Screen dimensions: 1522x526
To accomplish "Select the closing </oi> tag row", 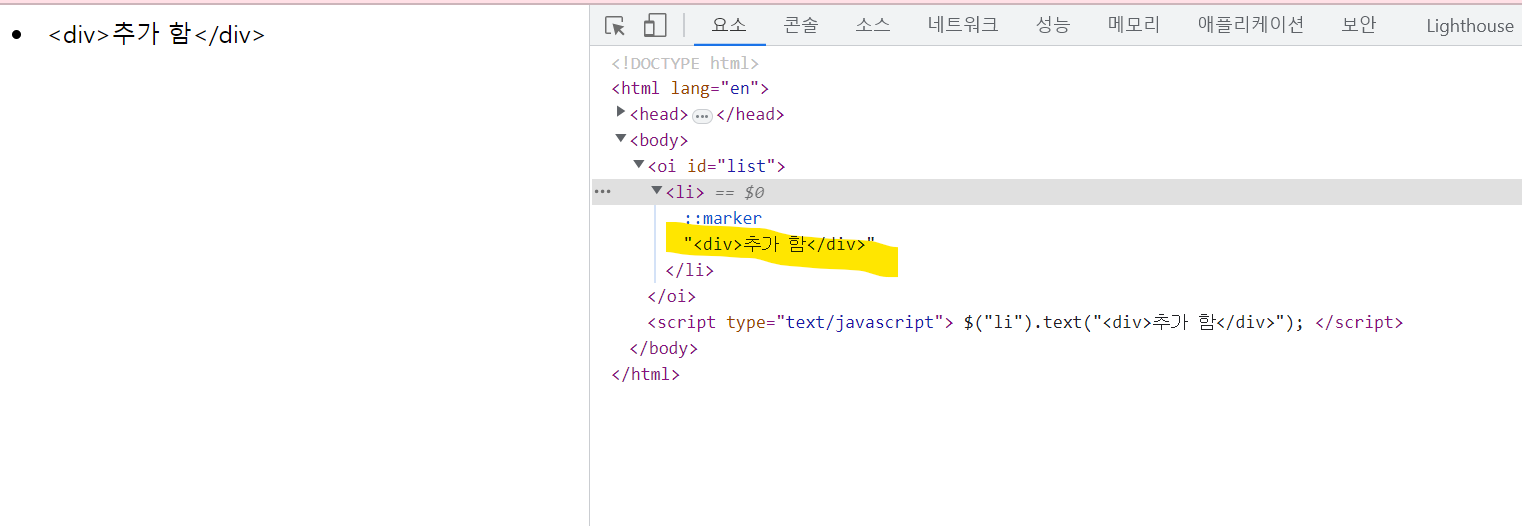I will [x=672, y=296].
